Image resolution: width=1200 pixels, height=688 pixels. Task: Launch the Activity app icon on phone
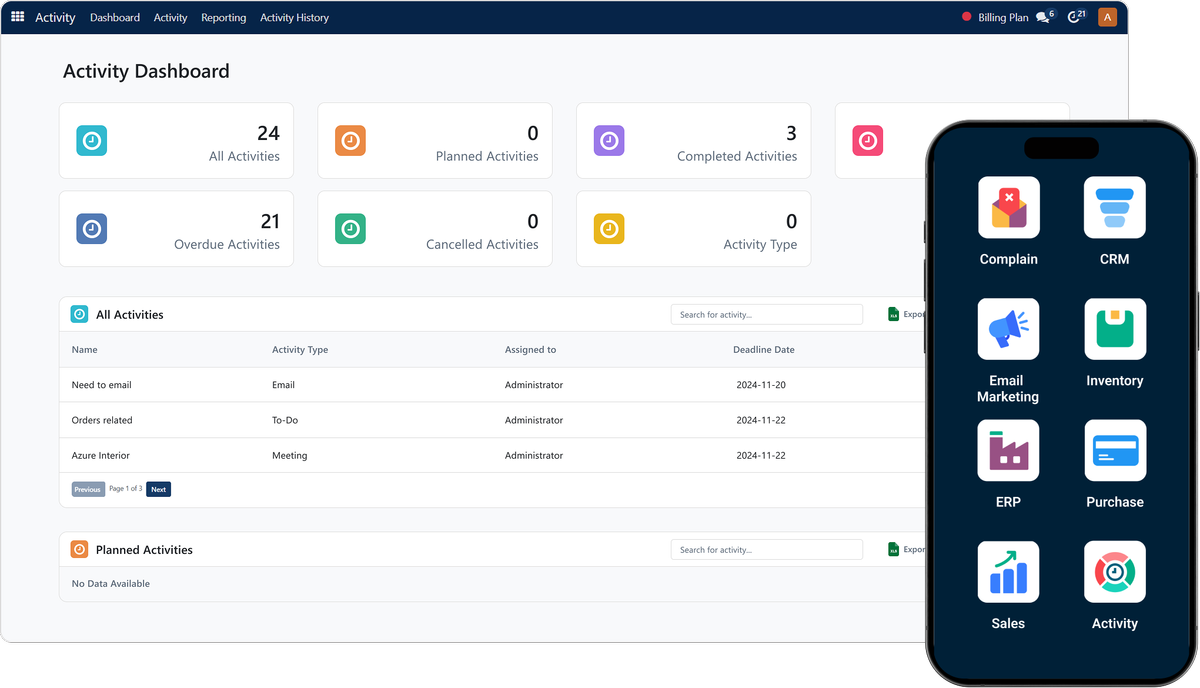coord(1114,572)
